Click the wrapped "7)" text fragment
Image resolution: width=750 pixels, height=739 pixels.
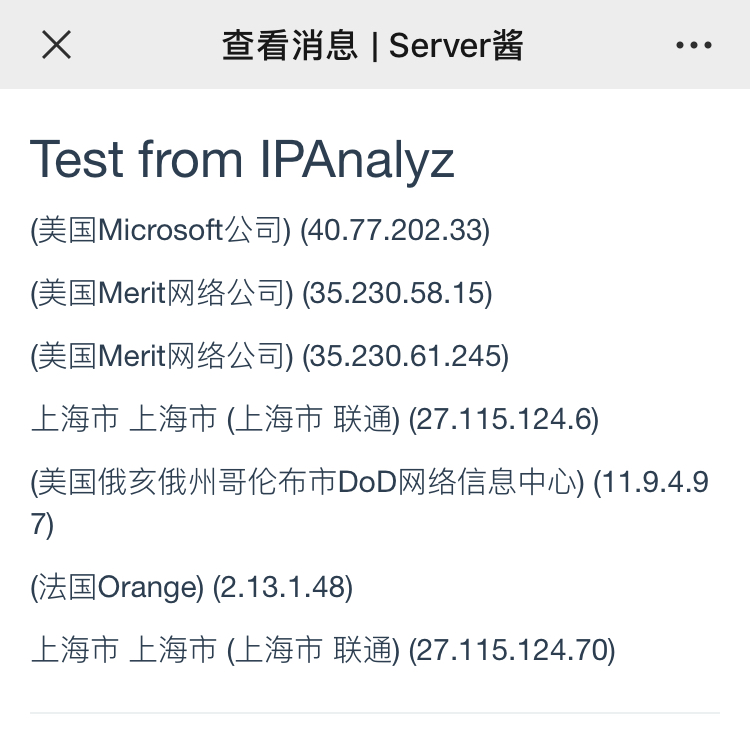click(x=42, y=524)
